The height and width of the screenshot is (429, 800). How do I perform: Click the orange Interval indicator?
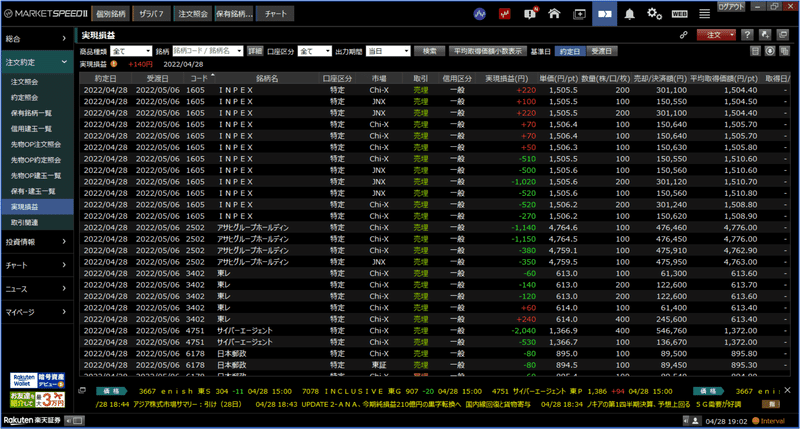[768, 421]
